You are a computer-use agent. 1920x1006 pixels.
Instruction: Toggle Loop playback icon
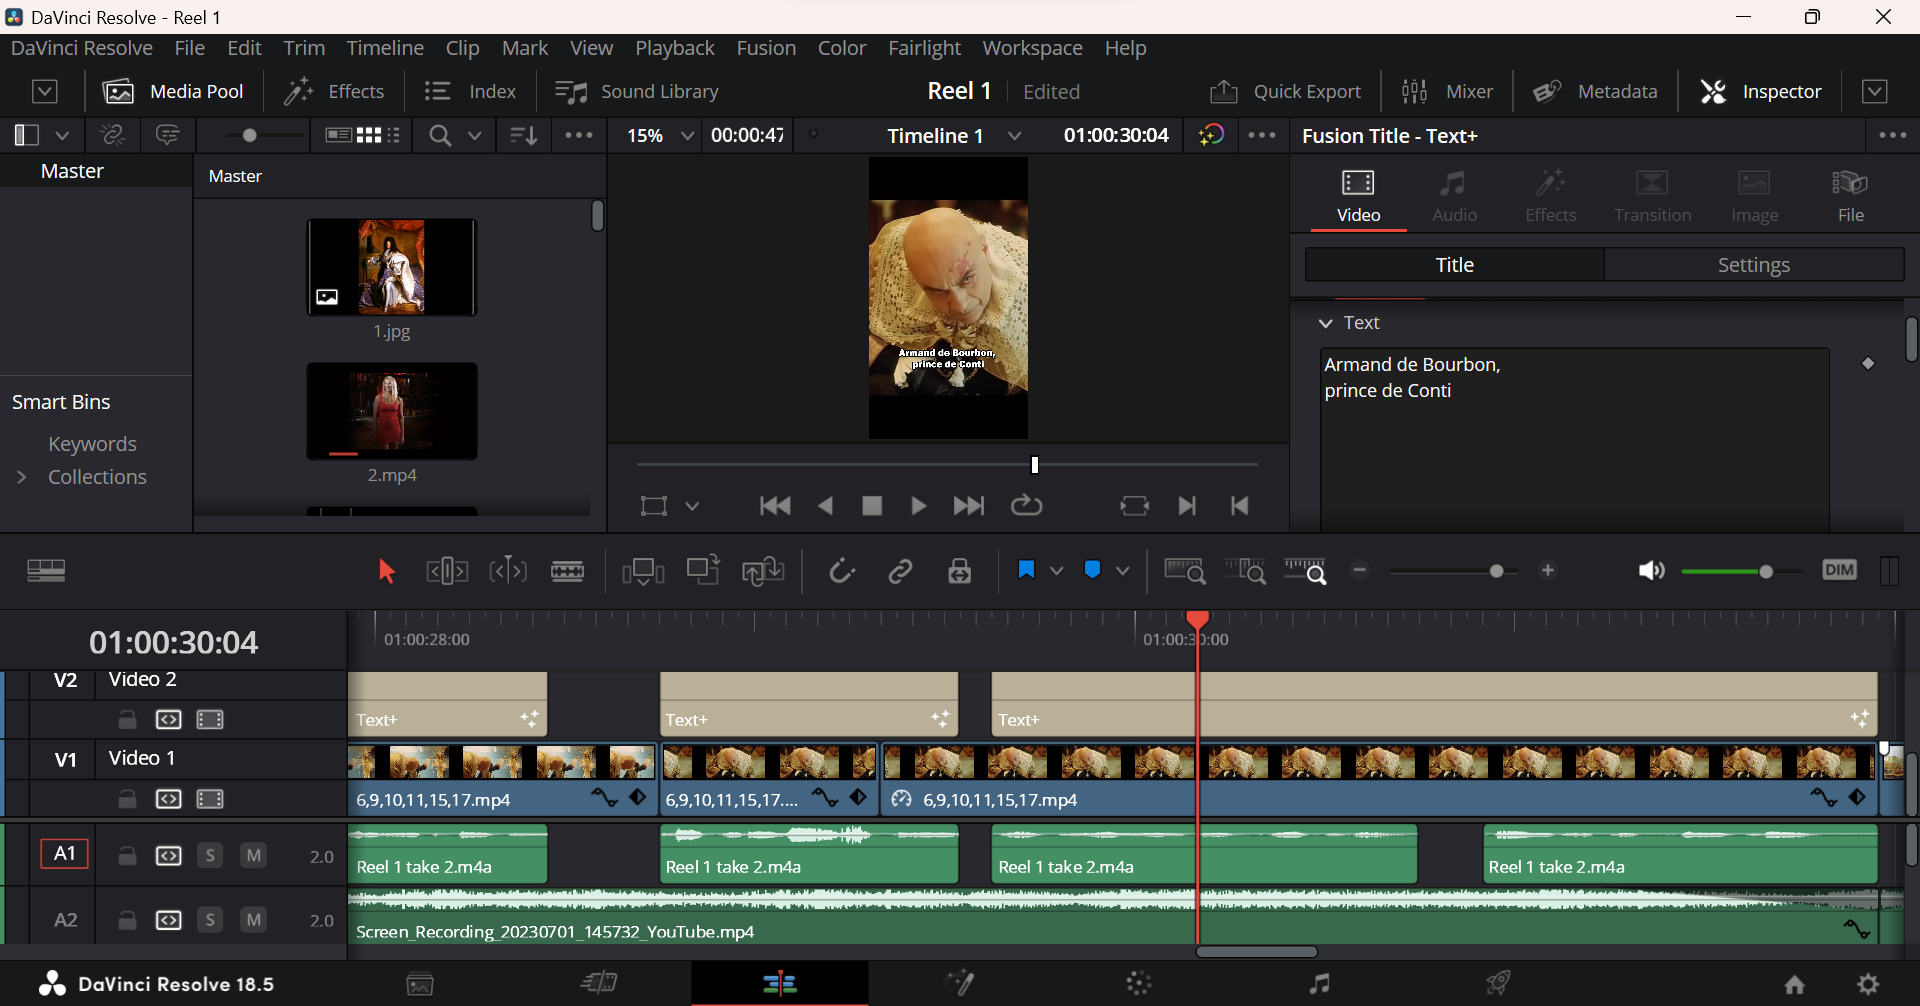(x=1026, y=506)
